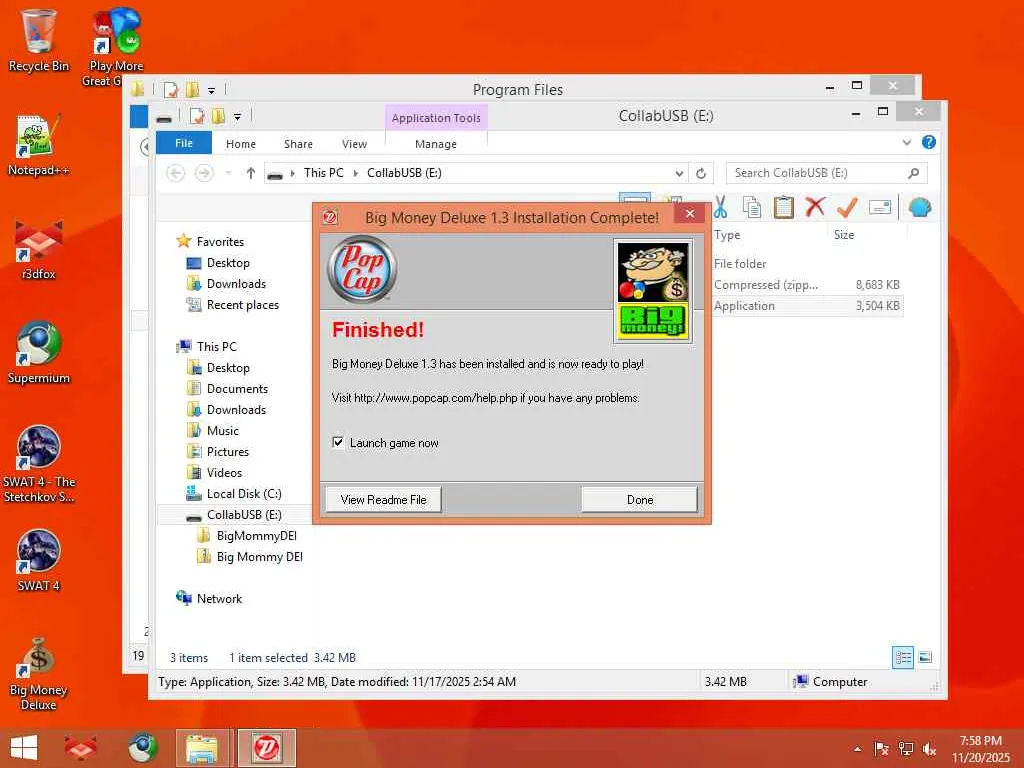This screenshot has width=1024, height=768.
Task: Open File Explorer from the taskbar
Action: pyautogui.click(x=202, y=748)
